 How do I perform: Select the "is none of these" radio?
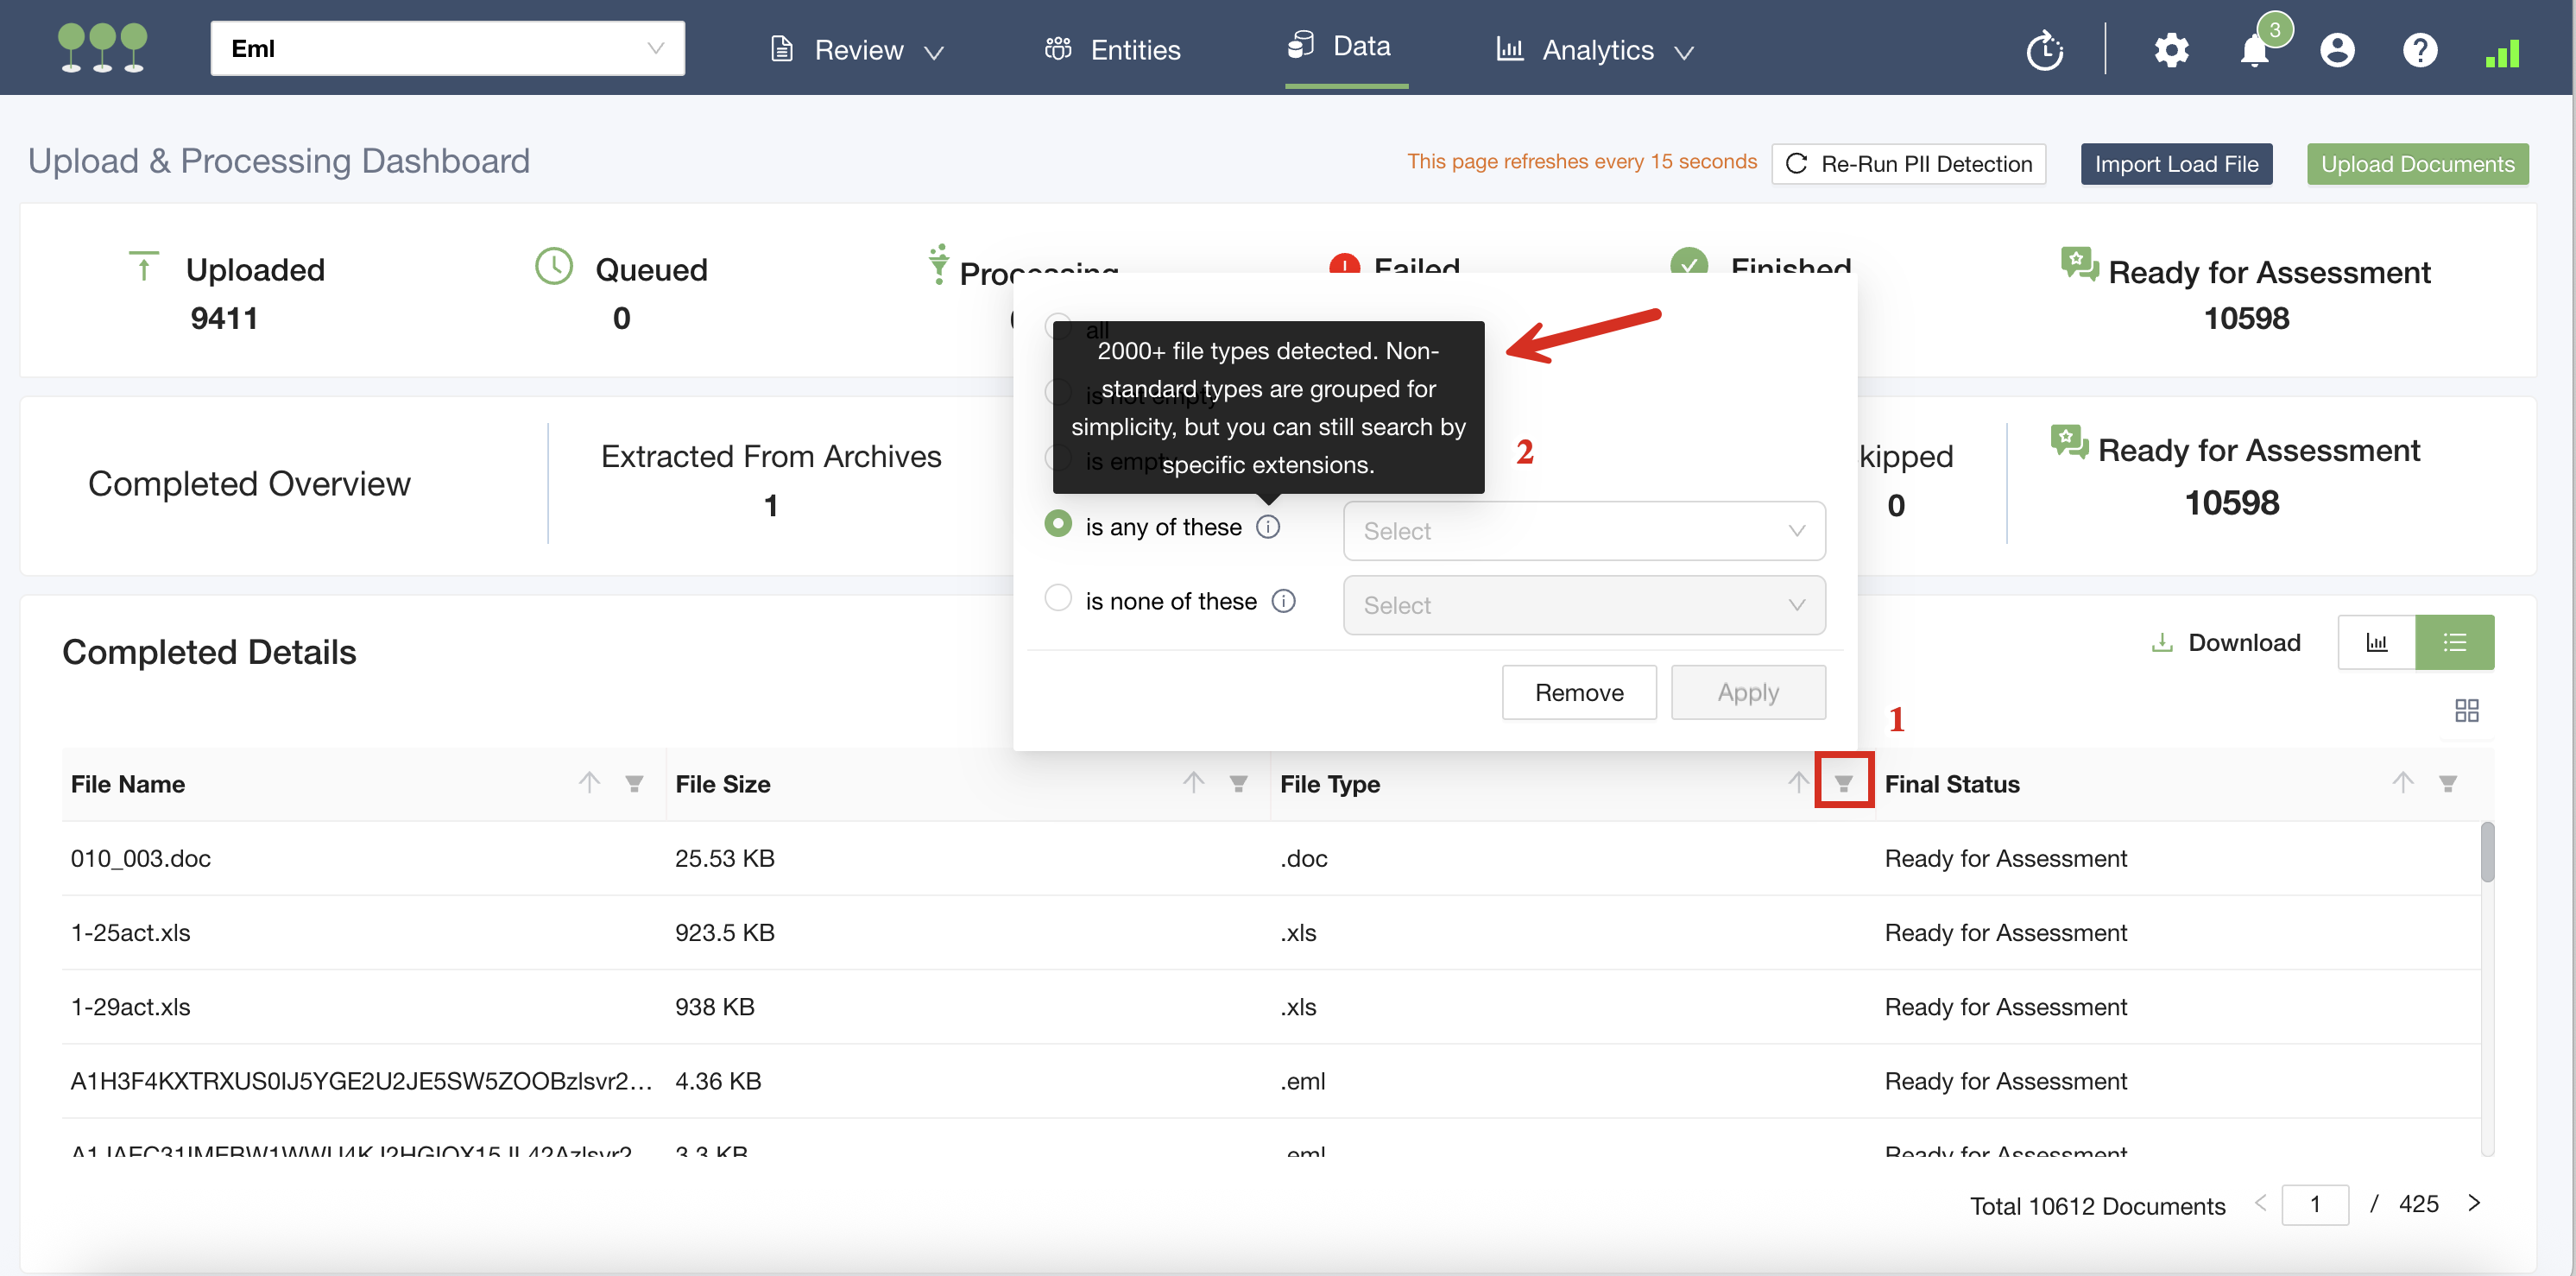point(1058,598)
